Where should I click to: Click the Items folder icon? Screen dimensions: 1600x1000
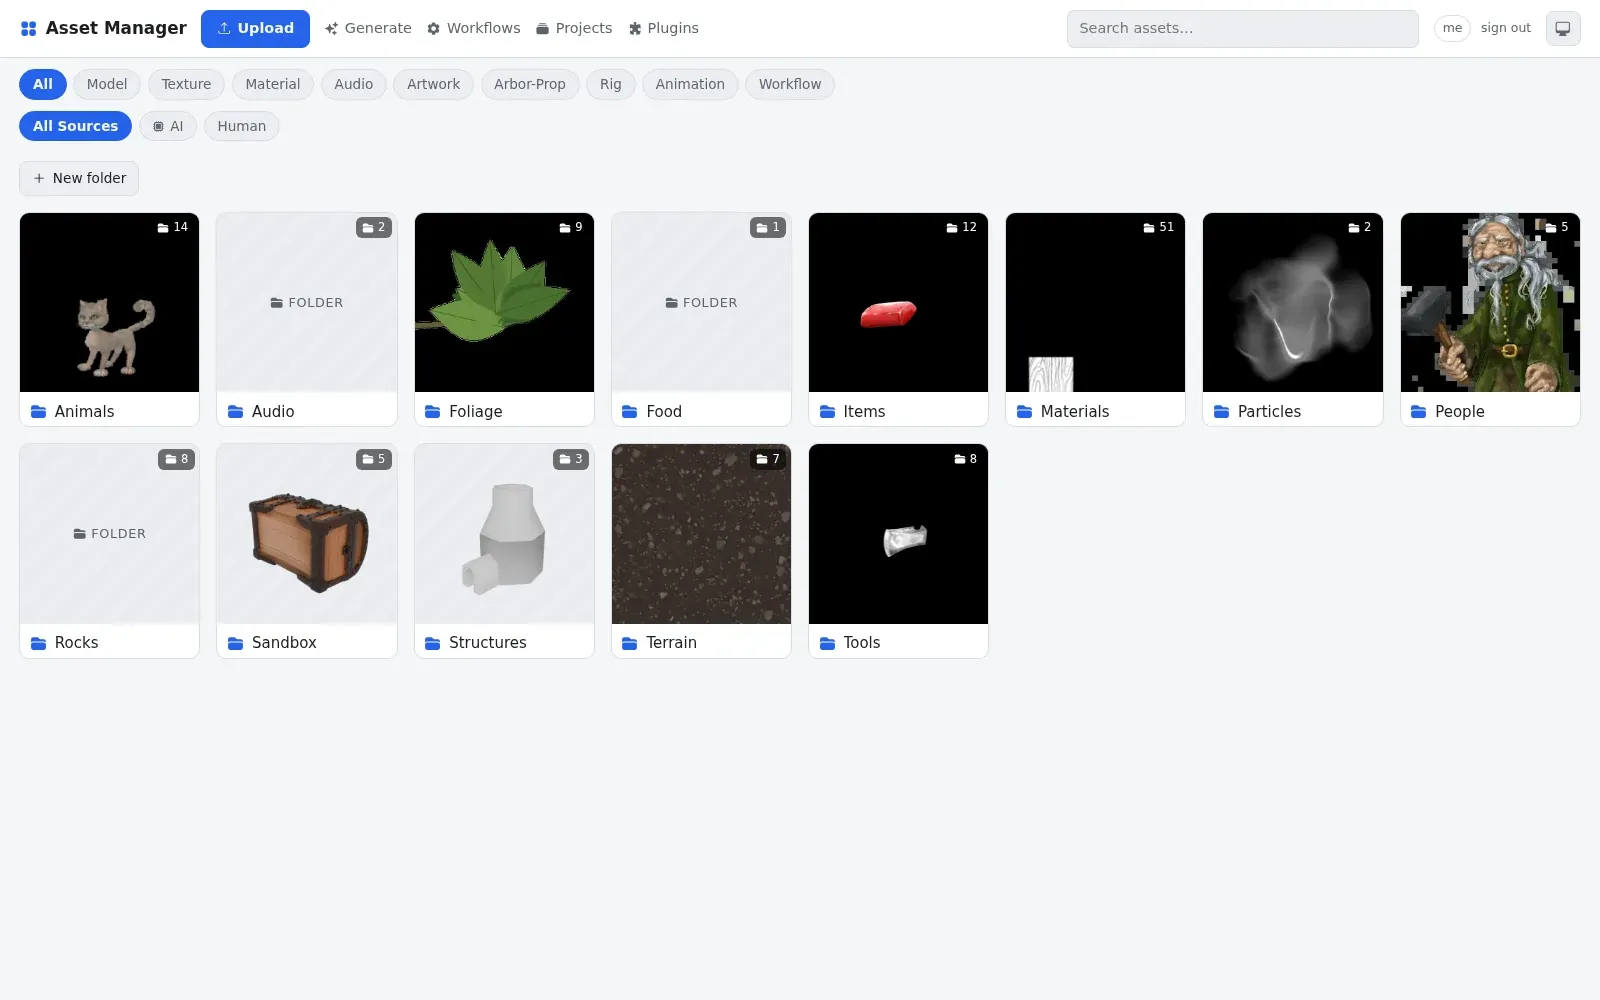coord(827,411)
